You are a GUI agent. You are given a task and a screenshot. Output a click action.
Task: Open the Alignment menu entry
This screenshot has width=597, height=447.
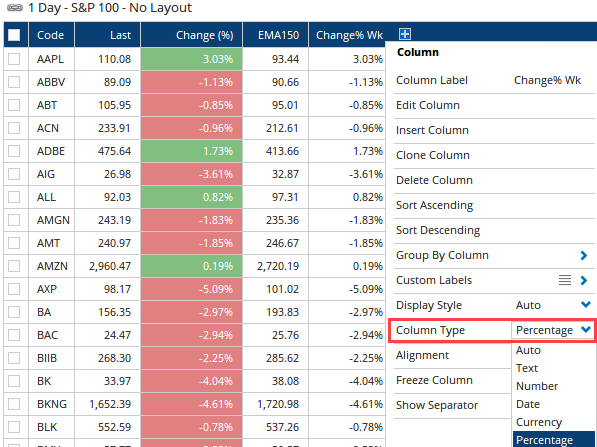(422, 355)
